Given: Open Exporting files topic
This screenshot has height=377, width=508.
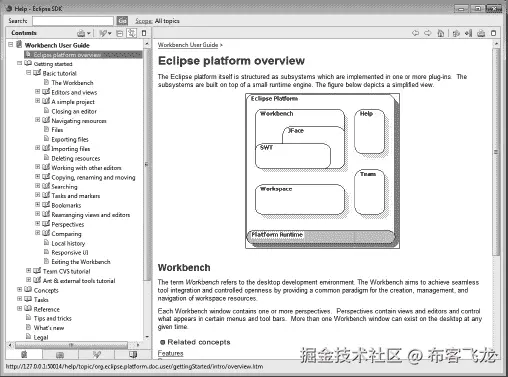Looking at the screenshot, I should 70,139.
